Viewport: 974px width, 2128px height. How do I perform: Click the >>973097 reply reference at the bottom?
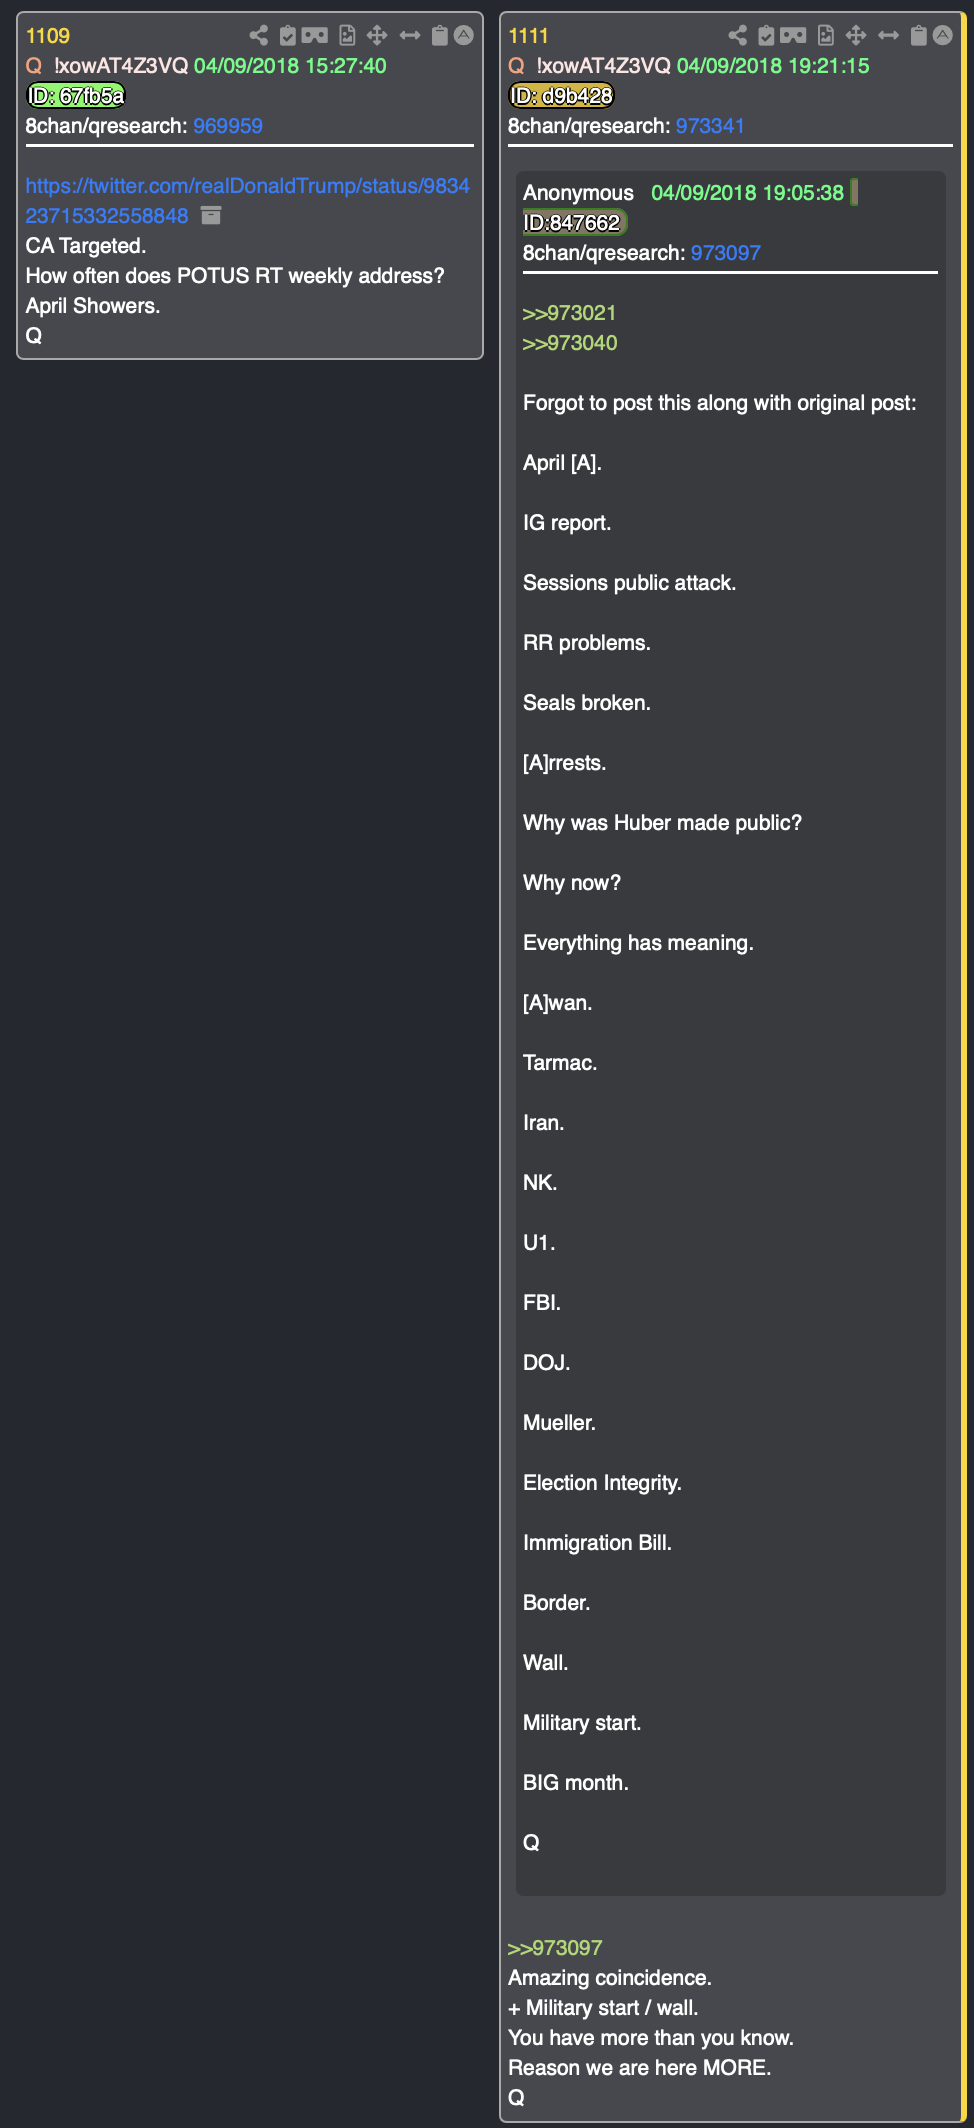[x=555, y=1948]
